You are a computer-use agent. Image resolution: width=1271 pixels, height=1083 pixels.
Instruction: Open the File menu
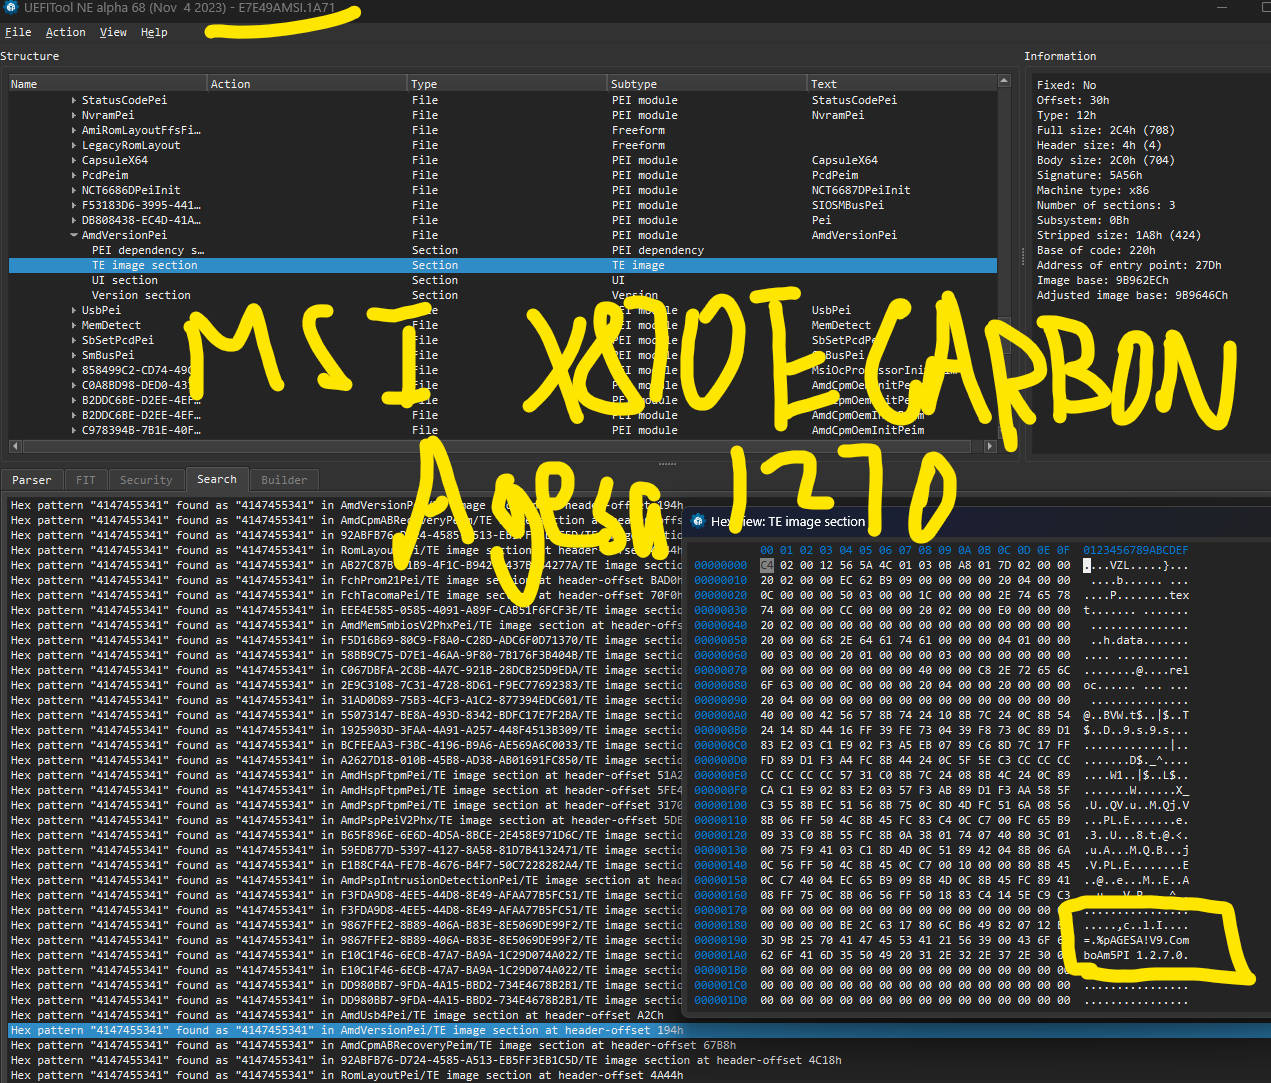click(18, 32)
